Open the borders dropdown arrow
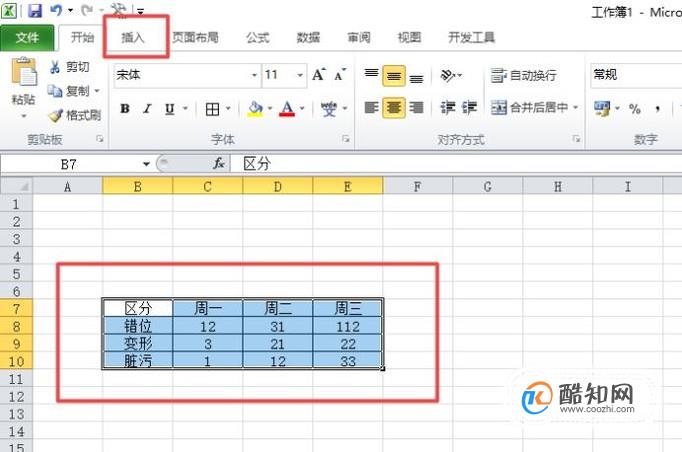This screenshot has width=682, height=452. [x=228, y=109]
